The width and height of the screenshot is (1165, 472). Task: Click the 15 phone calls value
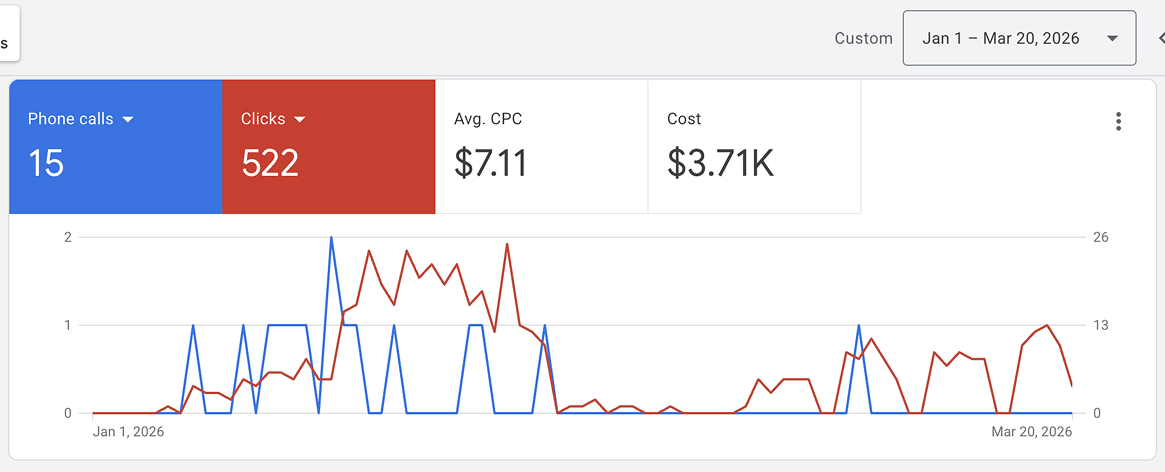tap(46, 163)
